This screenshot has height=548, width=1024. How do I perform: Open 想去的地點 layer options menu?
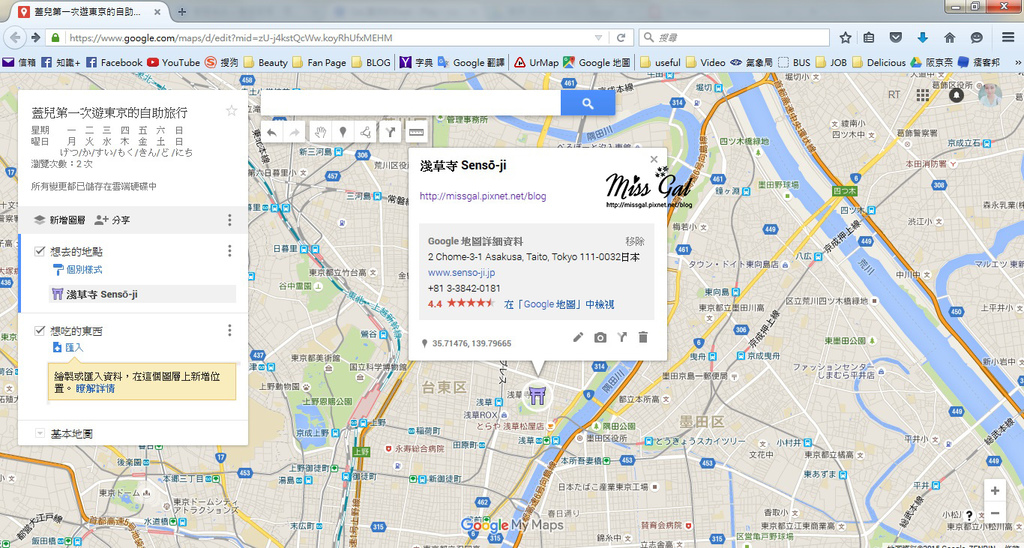tap(229, 251)
